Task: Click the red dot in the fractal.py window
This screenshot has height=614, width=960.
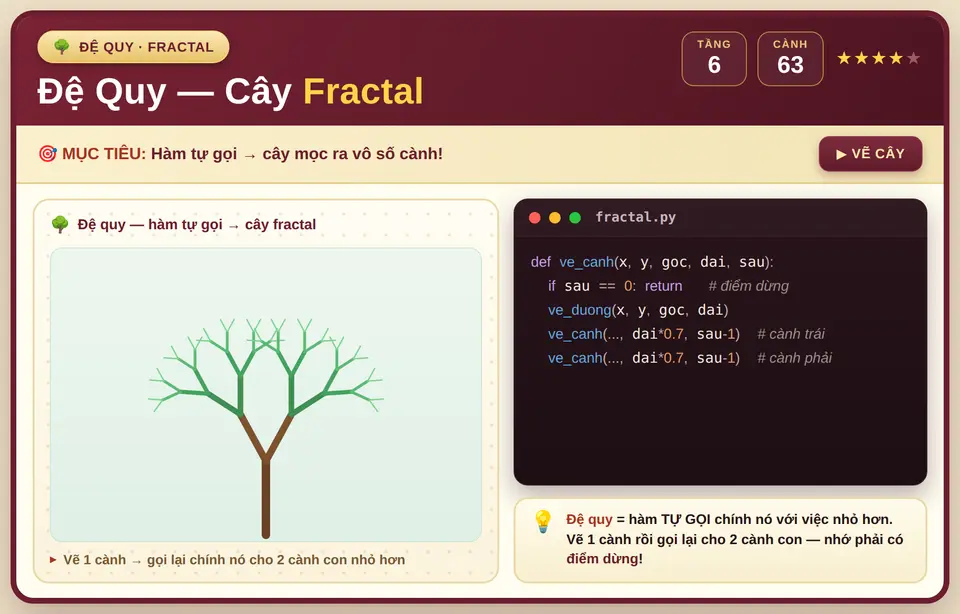Action: coord(534,218)
